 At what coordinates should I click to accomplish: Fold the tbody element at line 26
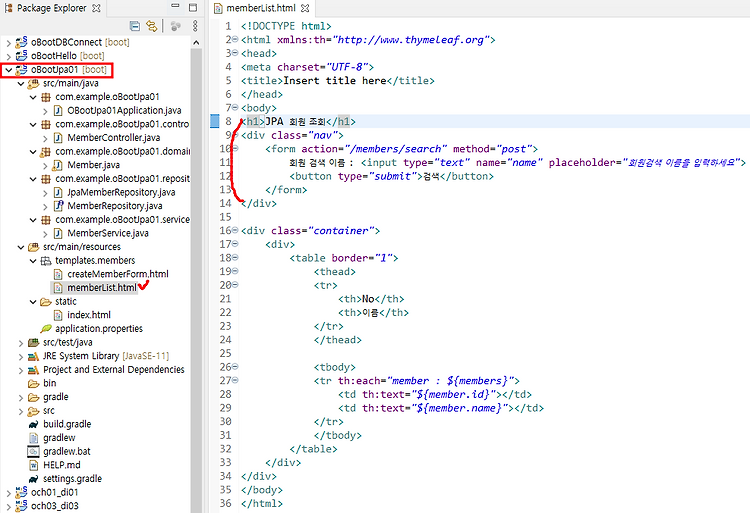pos(235,367)
